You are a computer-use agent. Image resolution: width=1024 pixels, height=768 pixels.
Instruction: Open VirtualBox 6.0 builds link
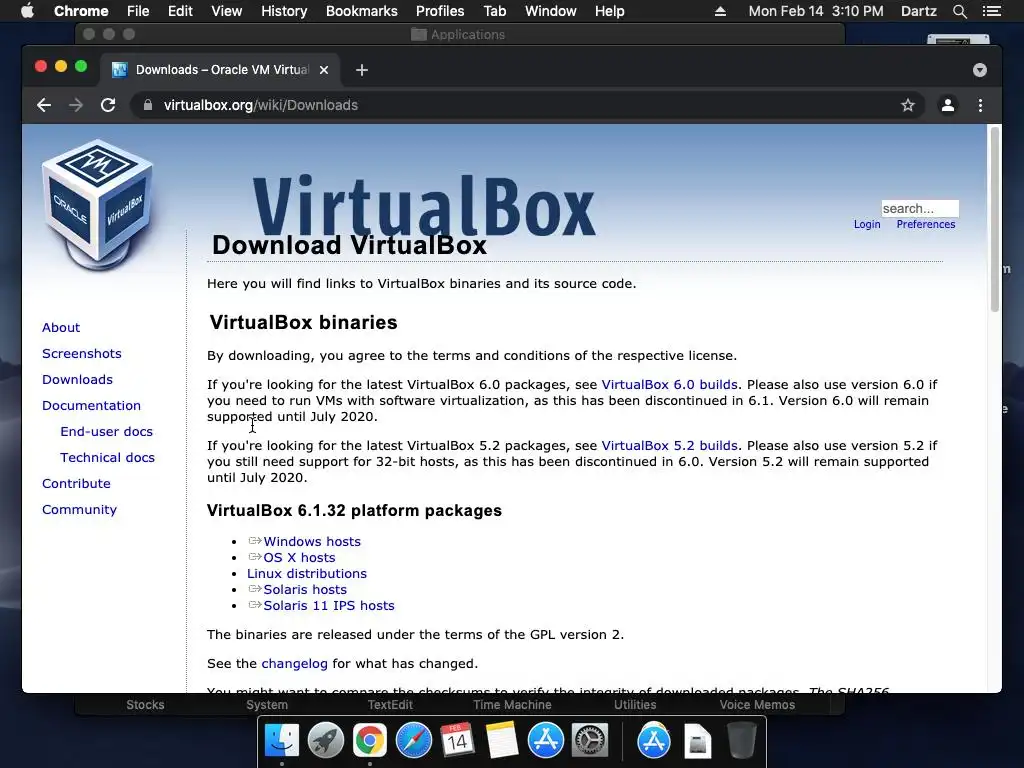[x=669, y=385]
